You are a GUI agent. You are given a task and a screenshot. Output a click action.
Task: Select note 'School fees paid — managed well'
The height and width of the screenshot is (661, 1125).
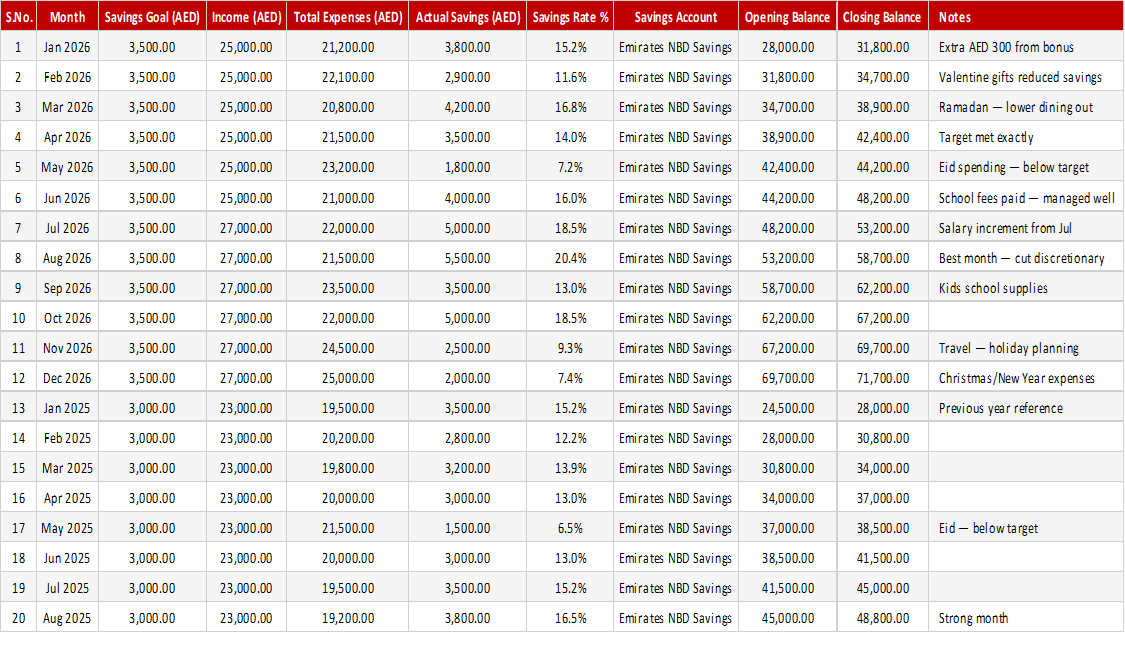coord(1026,198)
